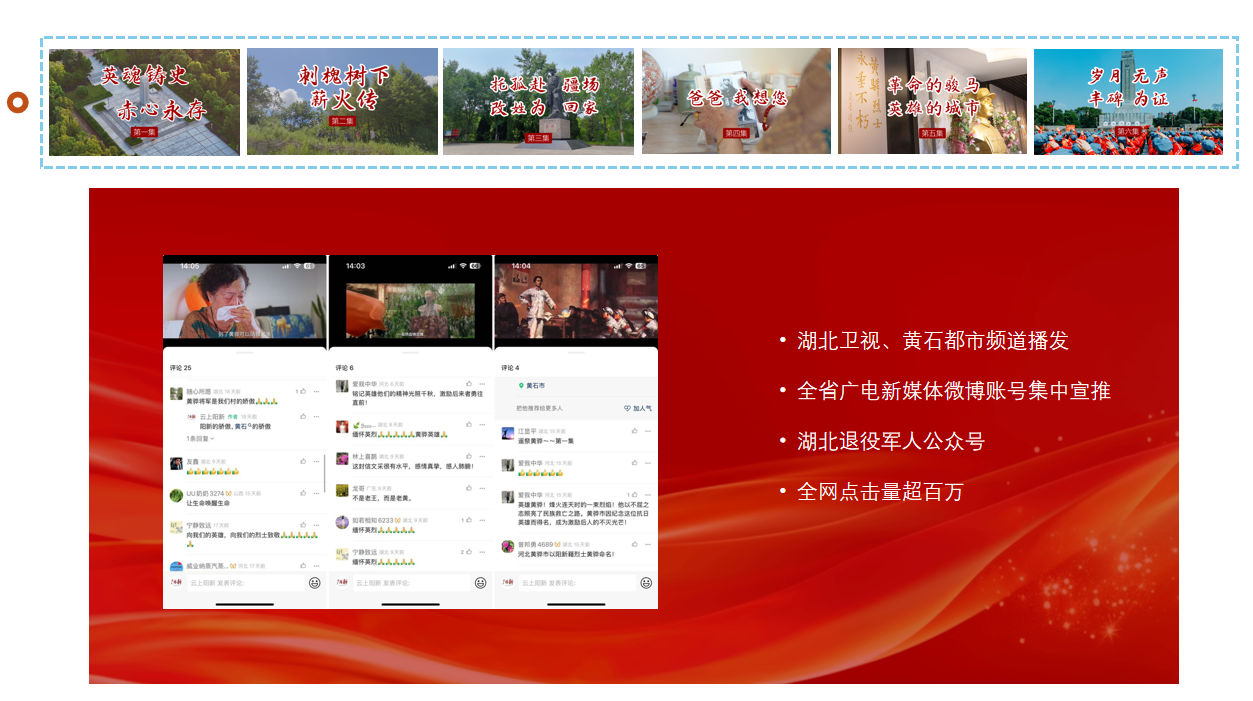This screenshot has width=1253, height=701.
Task: Click the 评论 25 heading
Action: tap(181, 368)
